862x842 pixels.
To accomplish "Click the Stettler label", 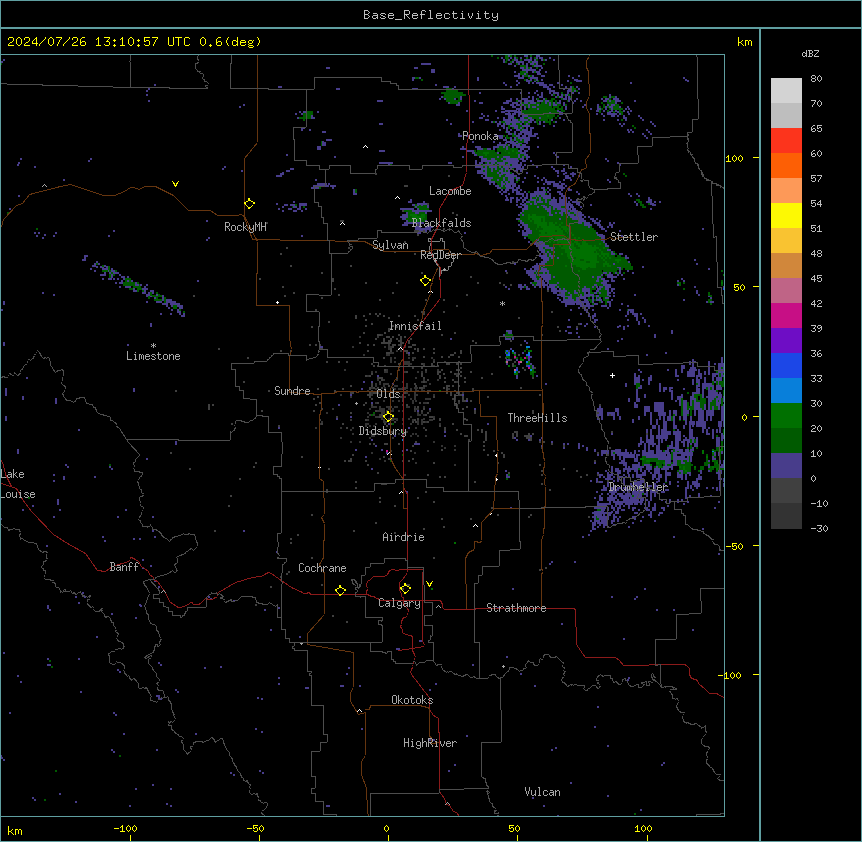I will [x=634, y=237].
